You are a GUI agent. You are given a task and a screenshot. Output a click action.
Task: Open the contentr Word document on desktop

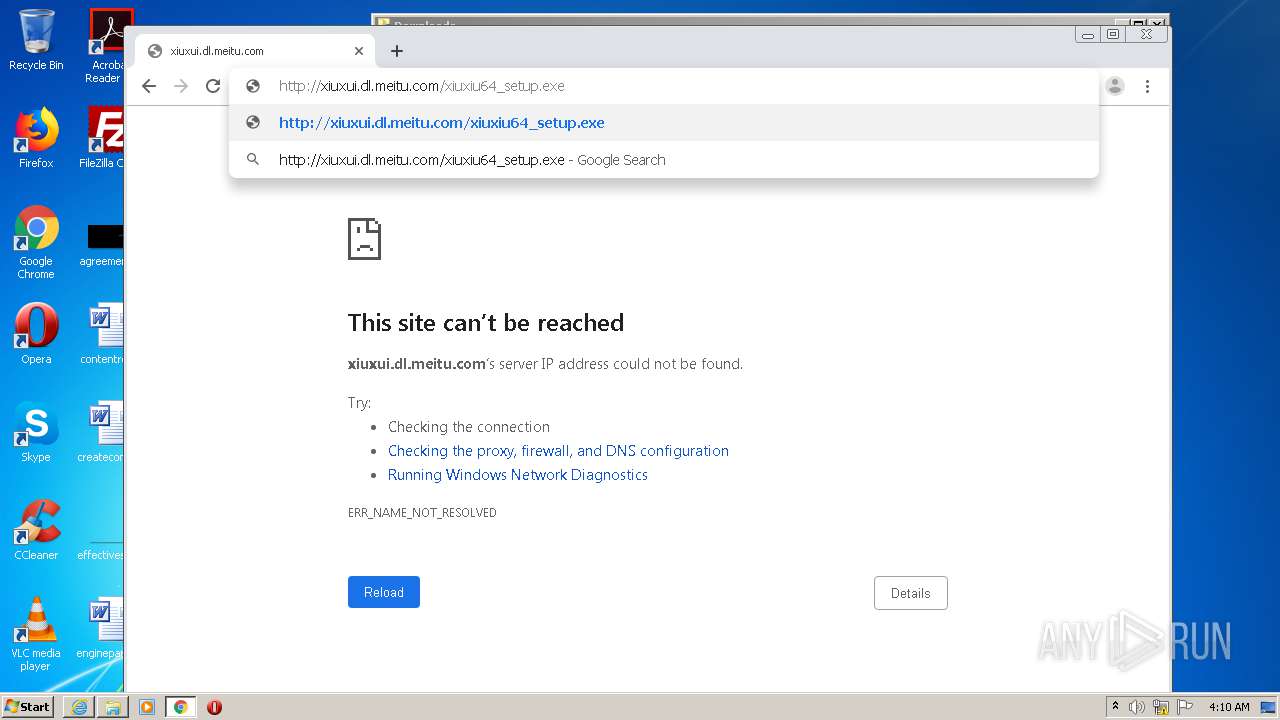pyautogui.click(x=102, y=334)
